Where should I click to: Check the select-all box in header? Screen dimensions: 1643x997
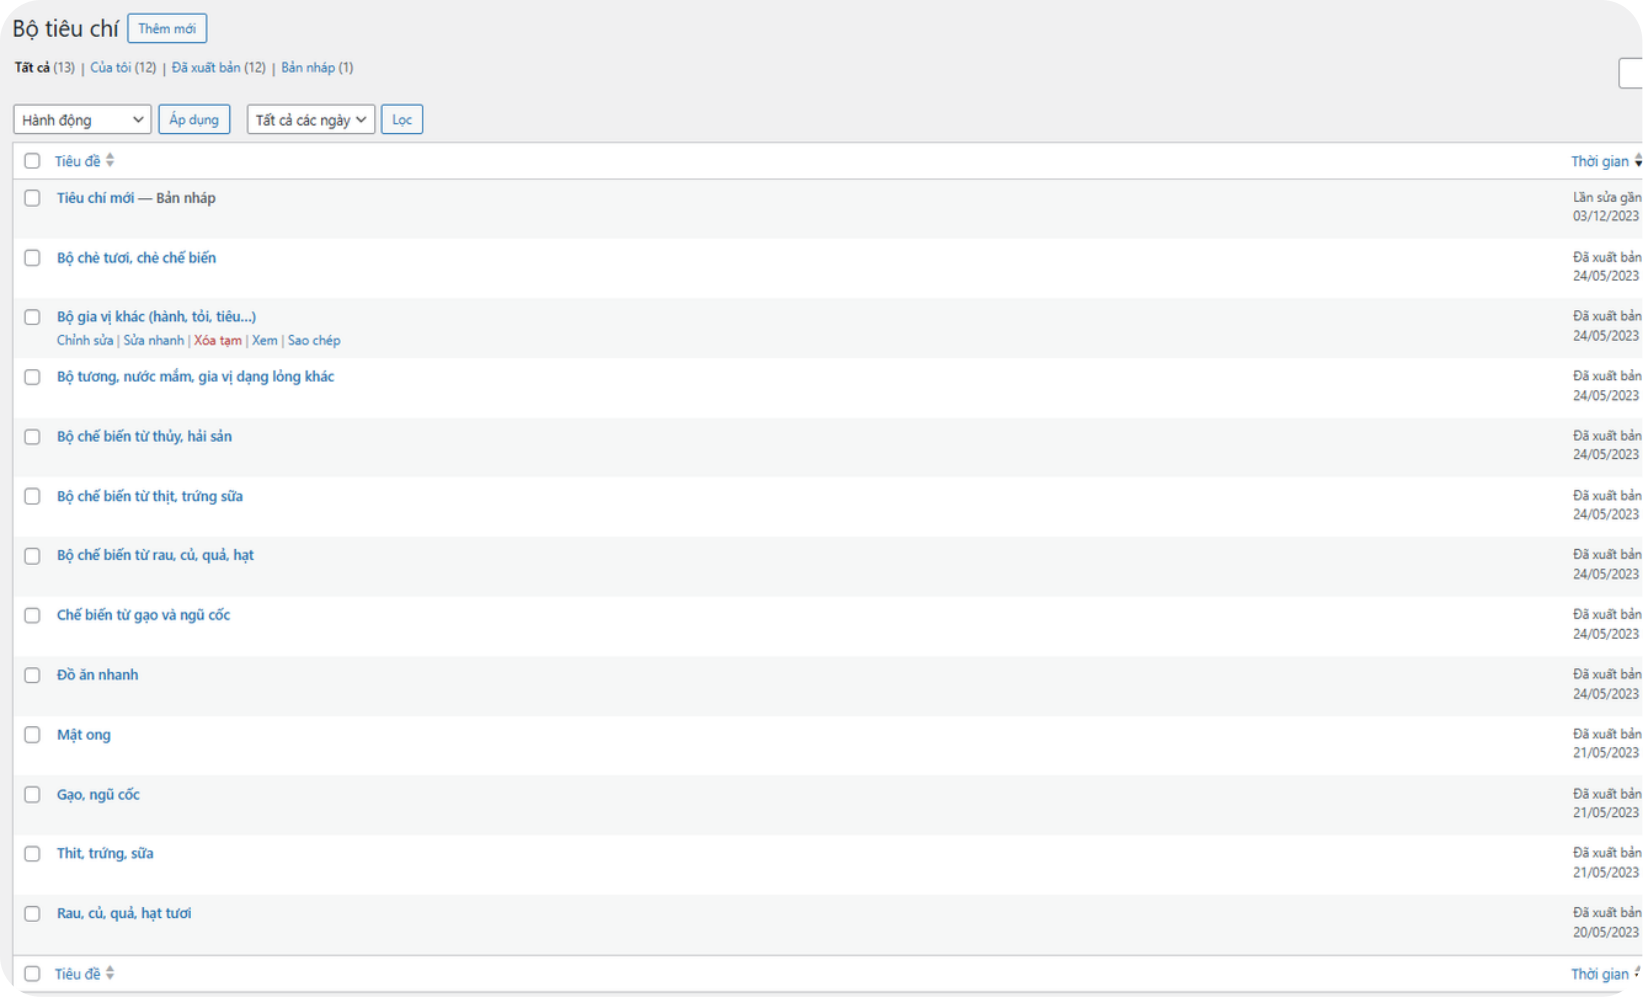coord(33,161)
